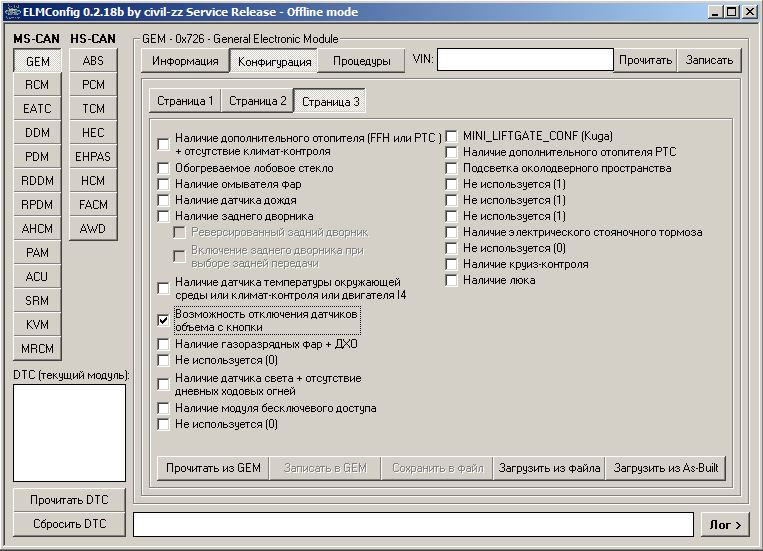Go to Страница 1 tab
This screenshot has width=763, height=551.
[x=185, y=101]
